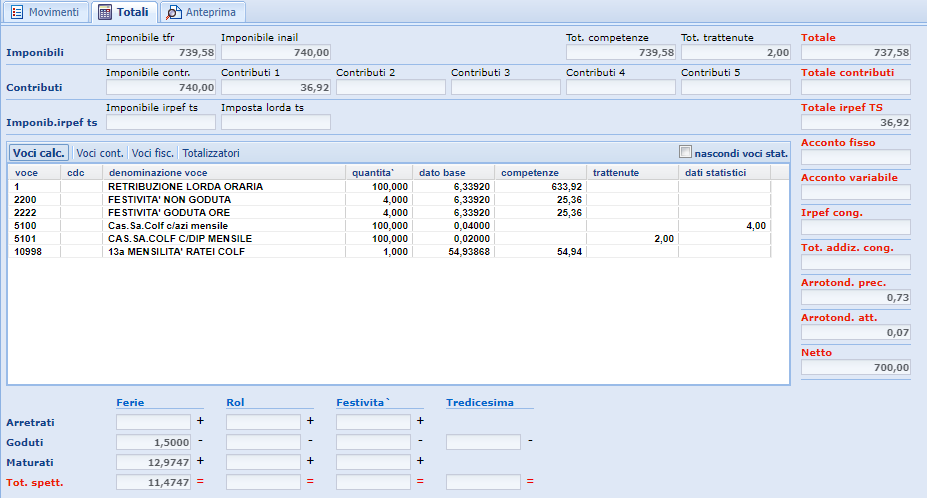Screen dimensions: 927x498
Task: Click the Imponibile contr. field
Action: coord(161,88)
